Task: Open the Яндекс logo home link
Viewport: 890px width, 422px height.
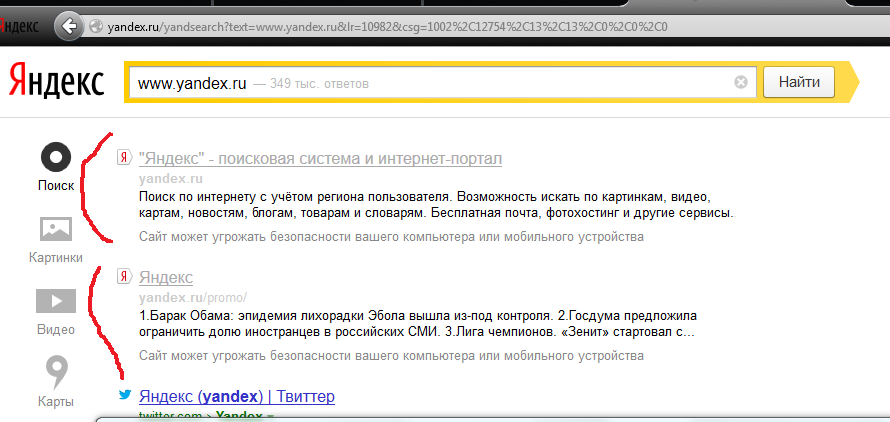Action: click(57, 81)
